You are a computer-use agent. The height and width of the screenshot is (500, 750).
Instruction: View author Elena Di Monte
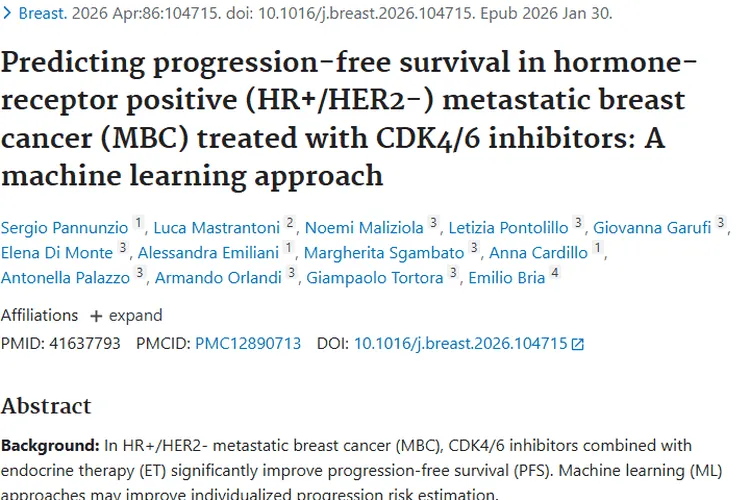(x=57, y=252)
